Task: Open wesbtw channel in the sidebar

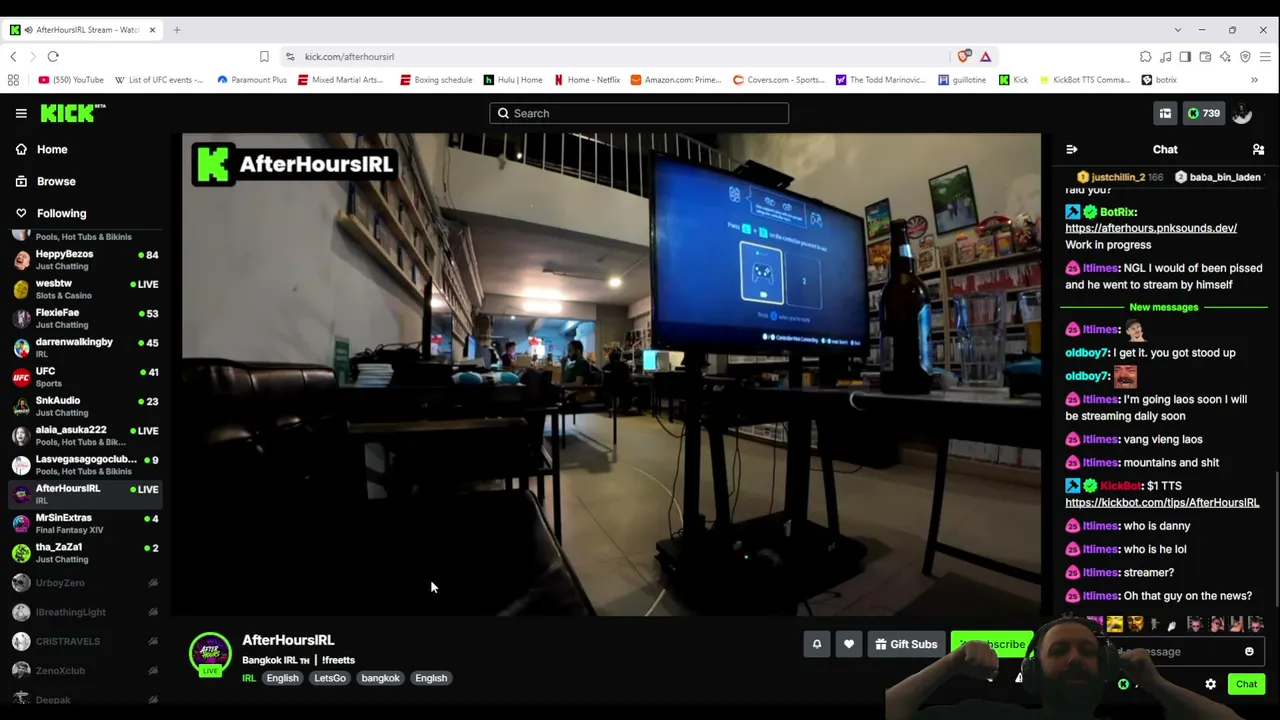Action: pos(85,289)
